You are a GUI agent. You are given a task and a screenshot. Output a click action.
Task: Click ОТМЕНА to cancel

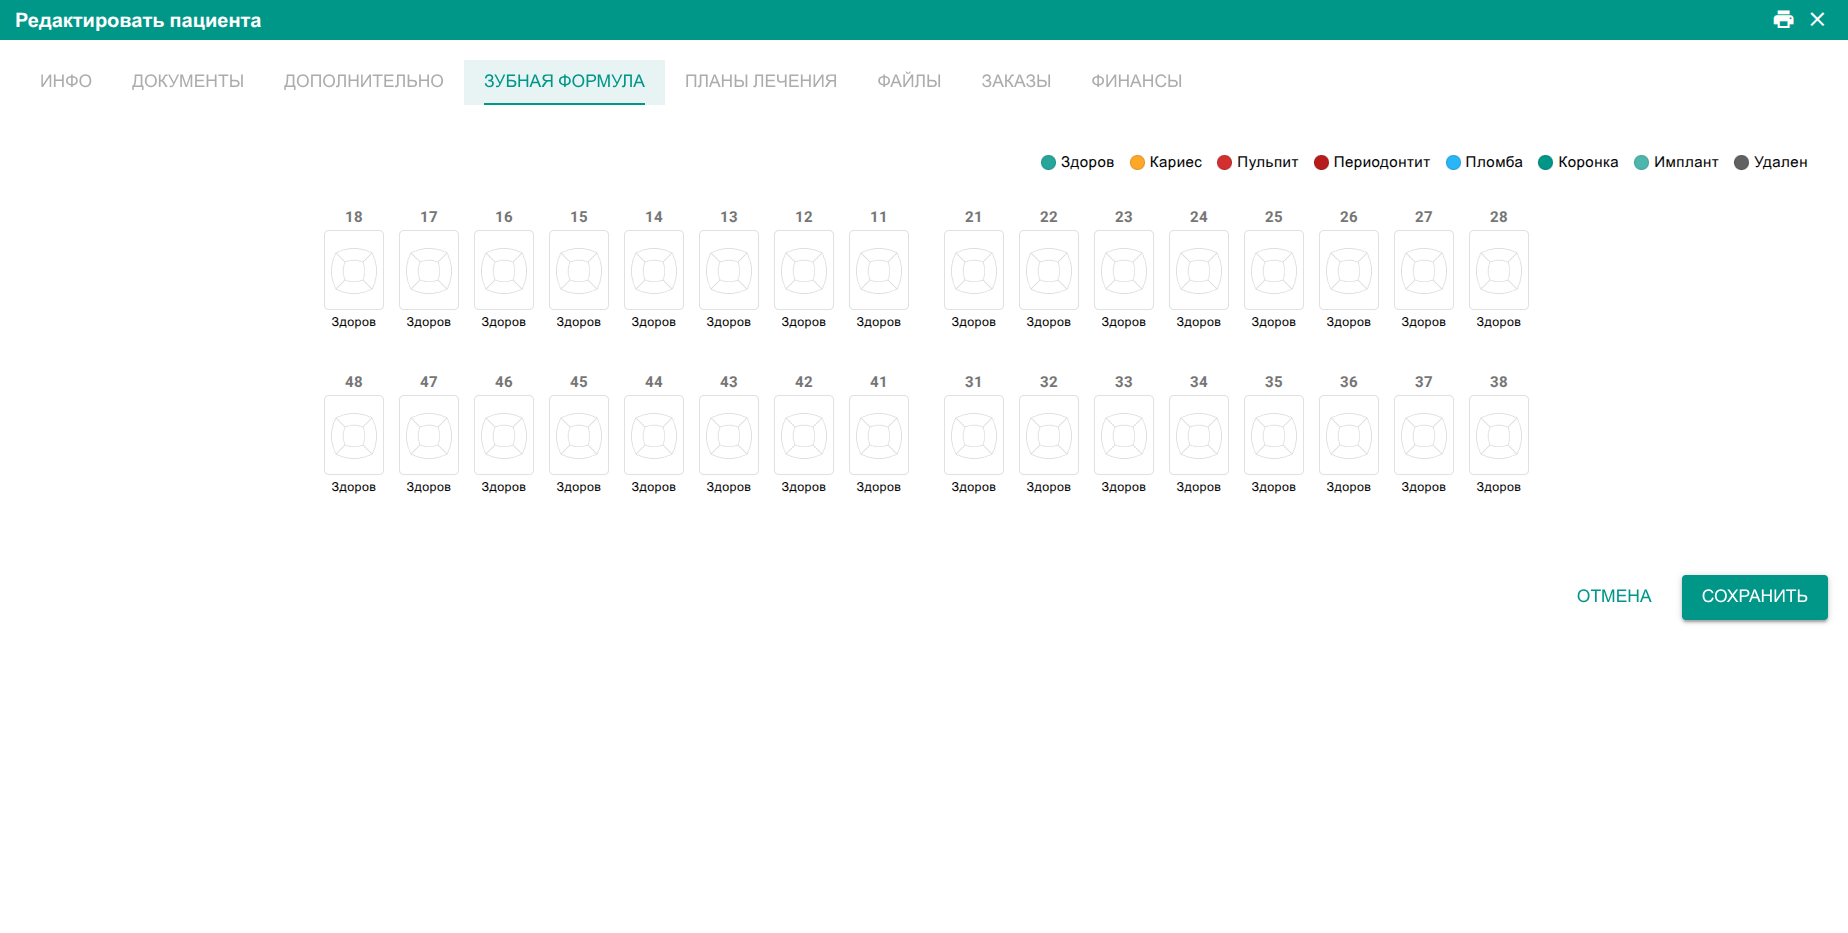[x=1613, y=596]
